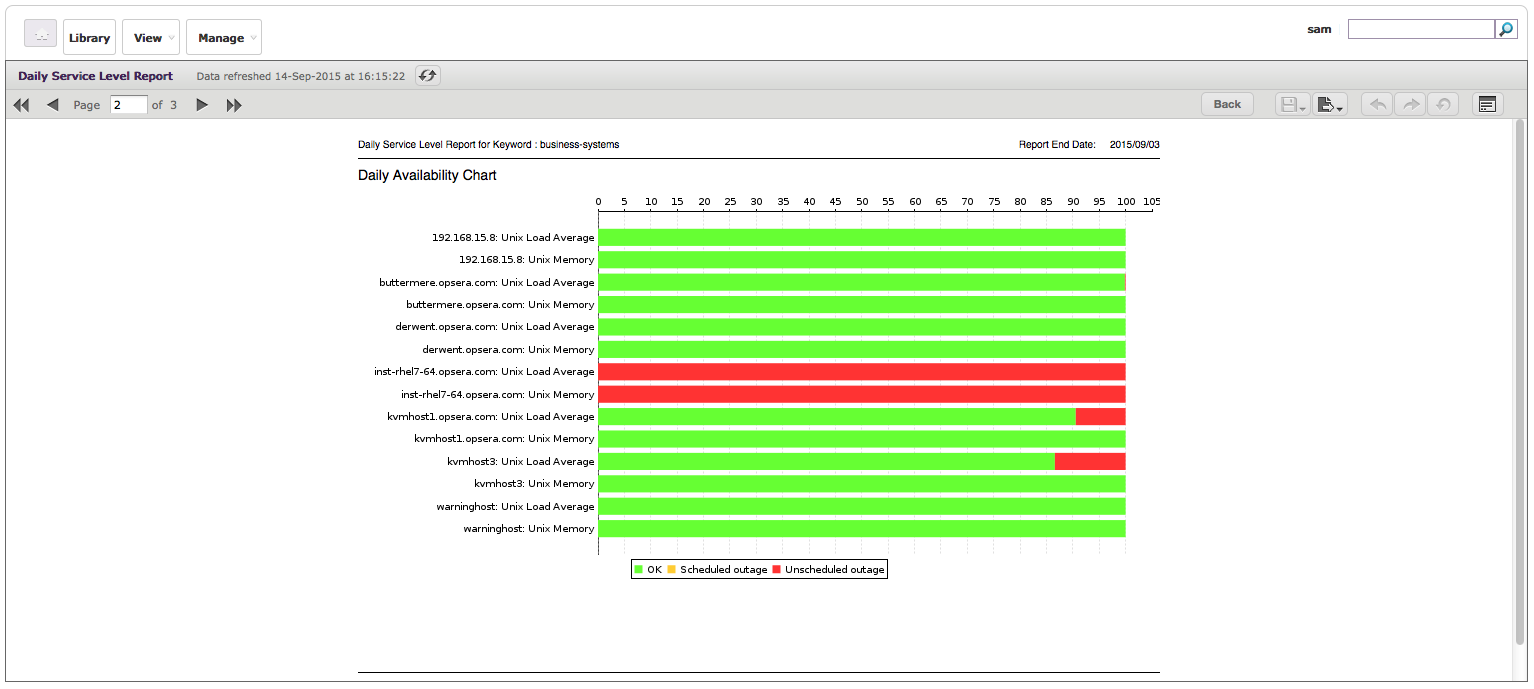The image size is (1534, 689).
Task: Open the input controls options icon
Action: click(x=1487, y=104)
